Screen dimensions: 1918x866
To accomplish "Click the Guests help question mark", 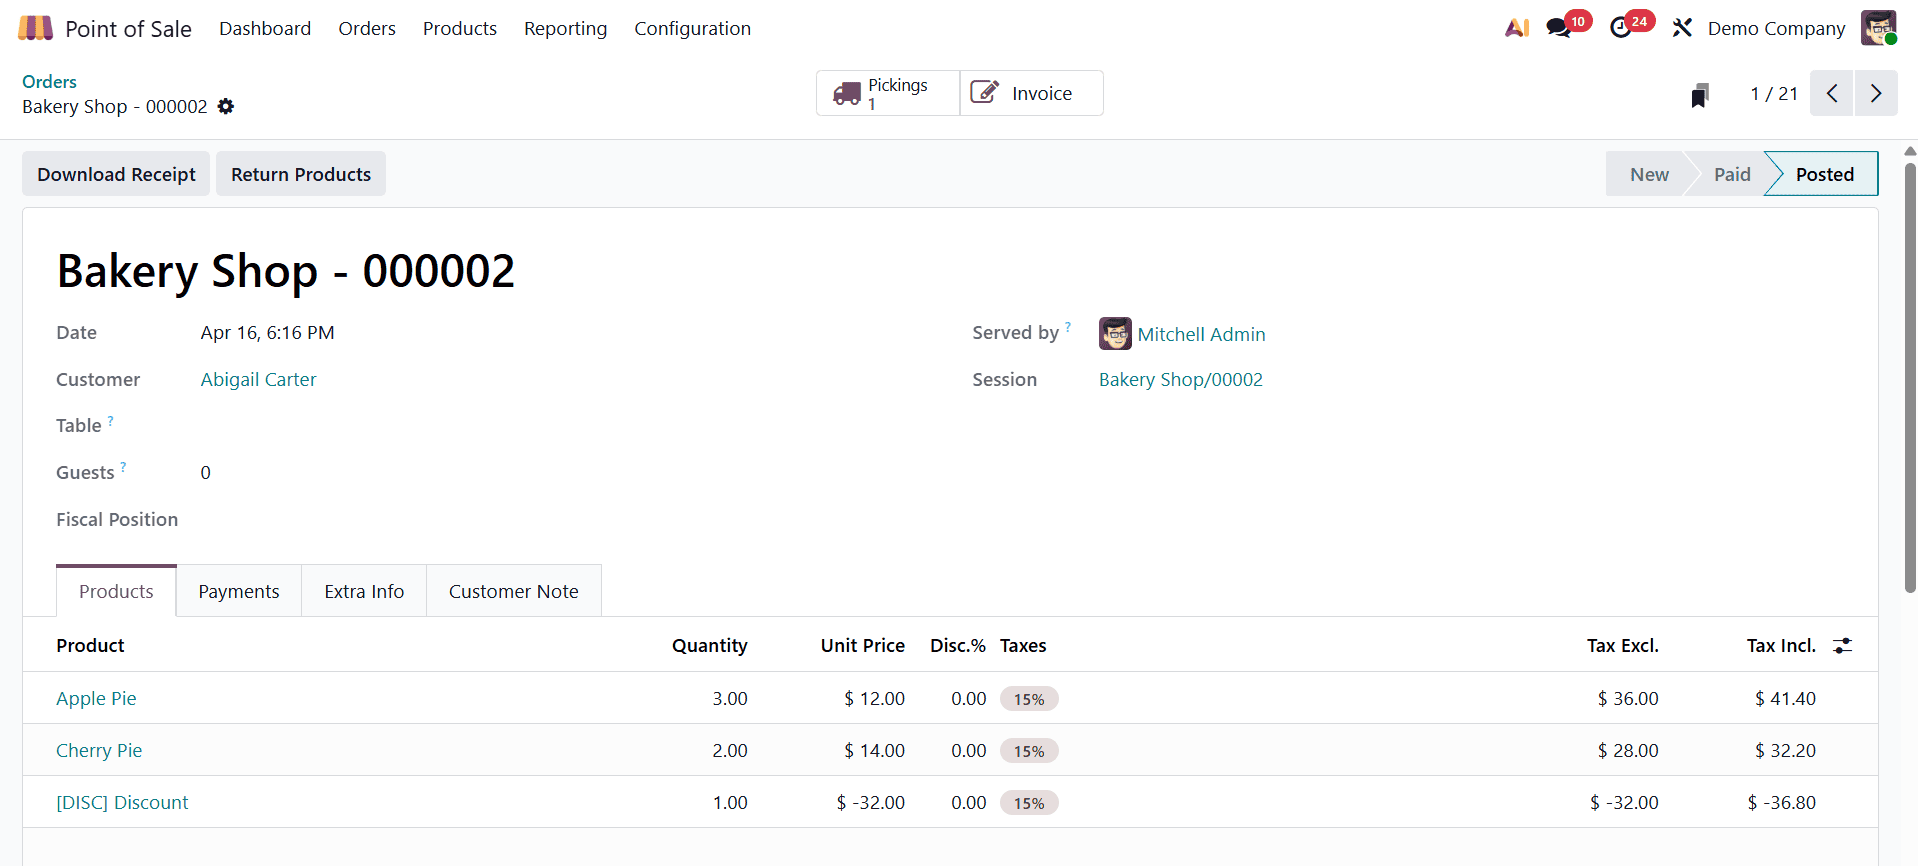I will (123, 467).
